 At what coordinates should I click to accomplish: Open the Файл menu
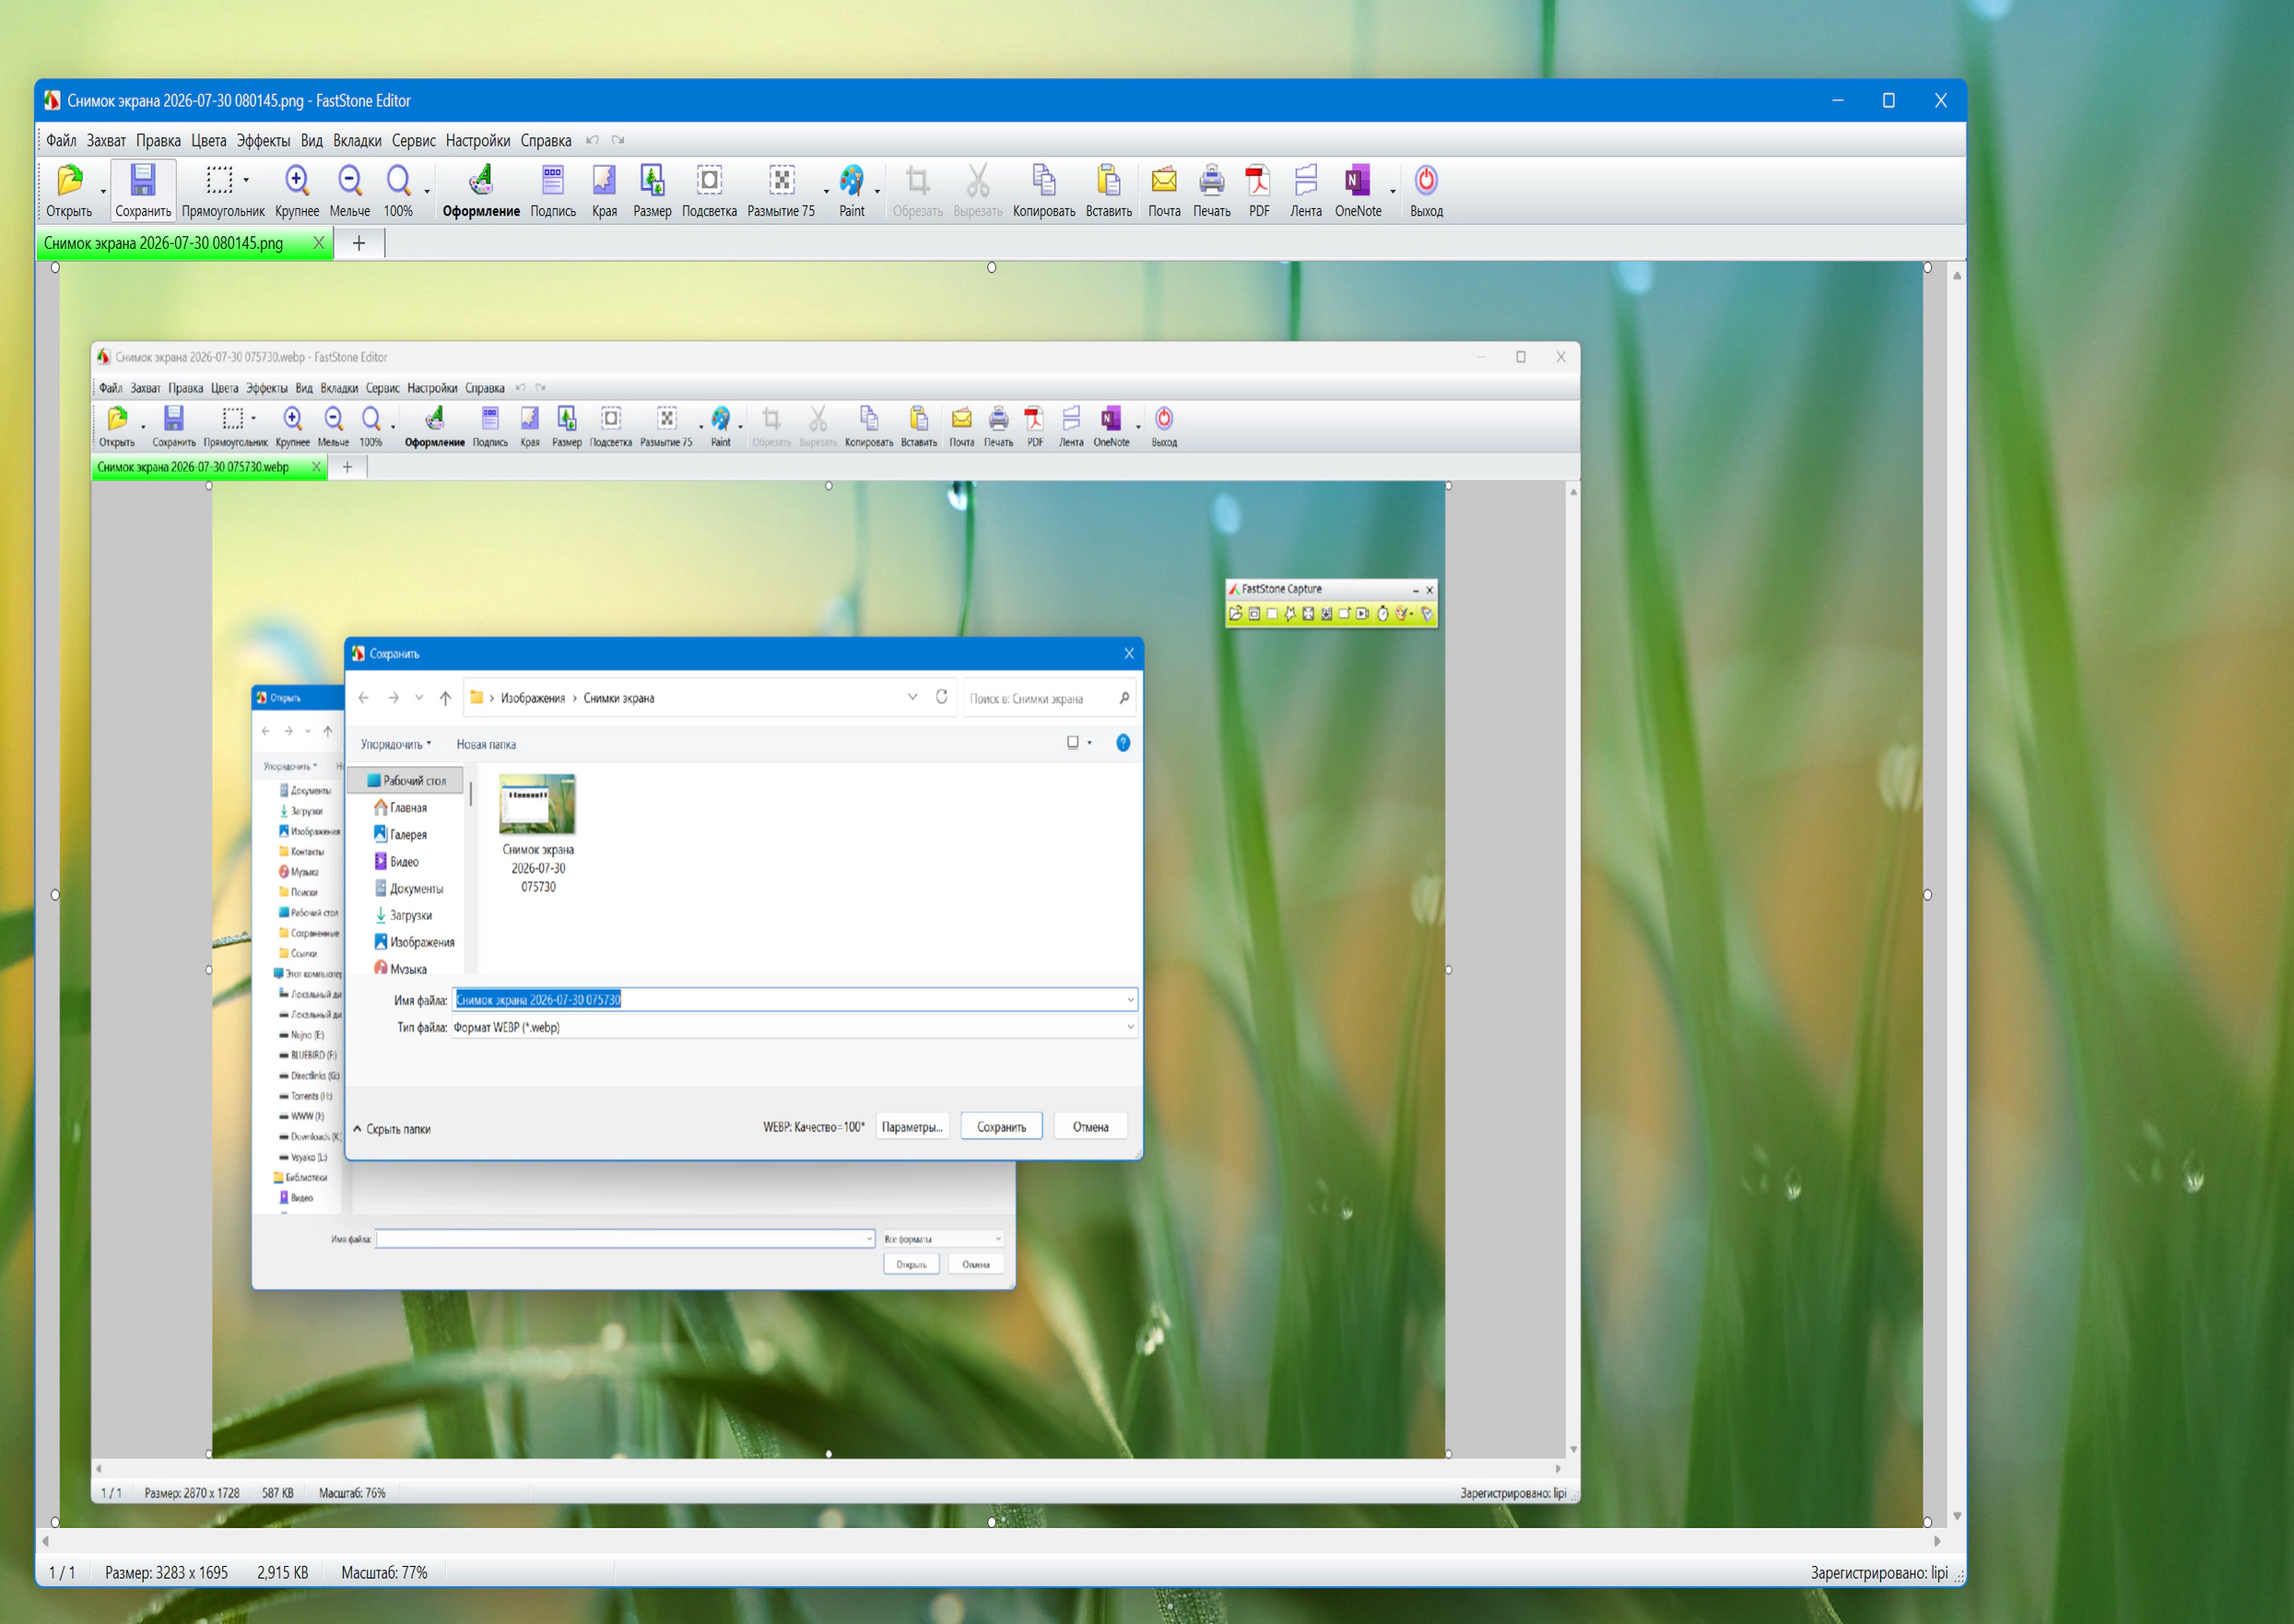point(61,141)
